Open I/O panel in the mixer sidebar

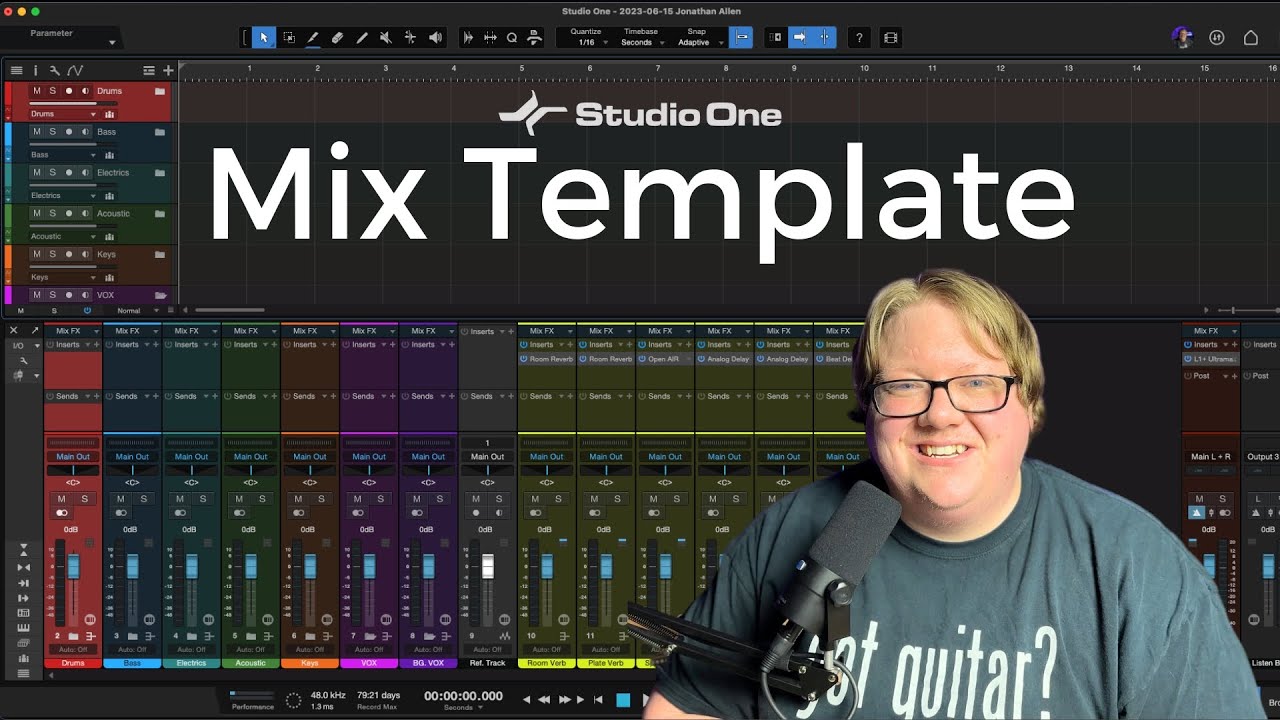pos(19,345)
